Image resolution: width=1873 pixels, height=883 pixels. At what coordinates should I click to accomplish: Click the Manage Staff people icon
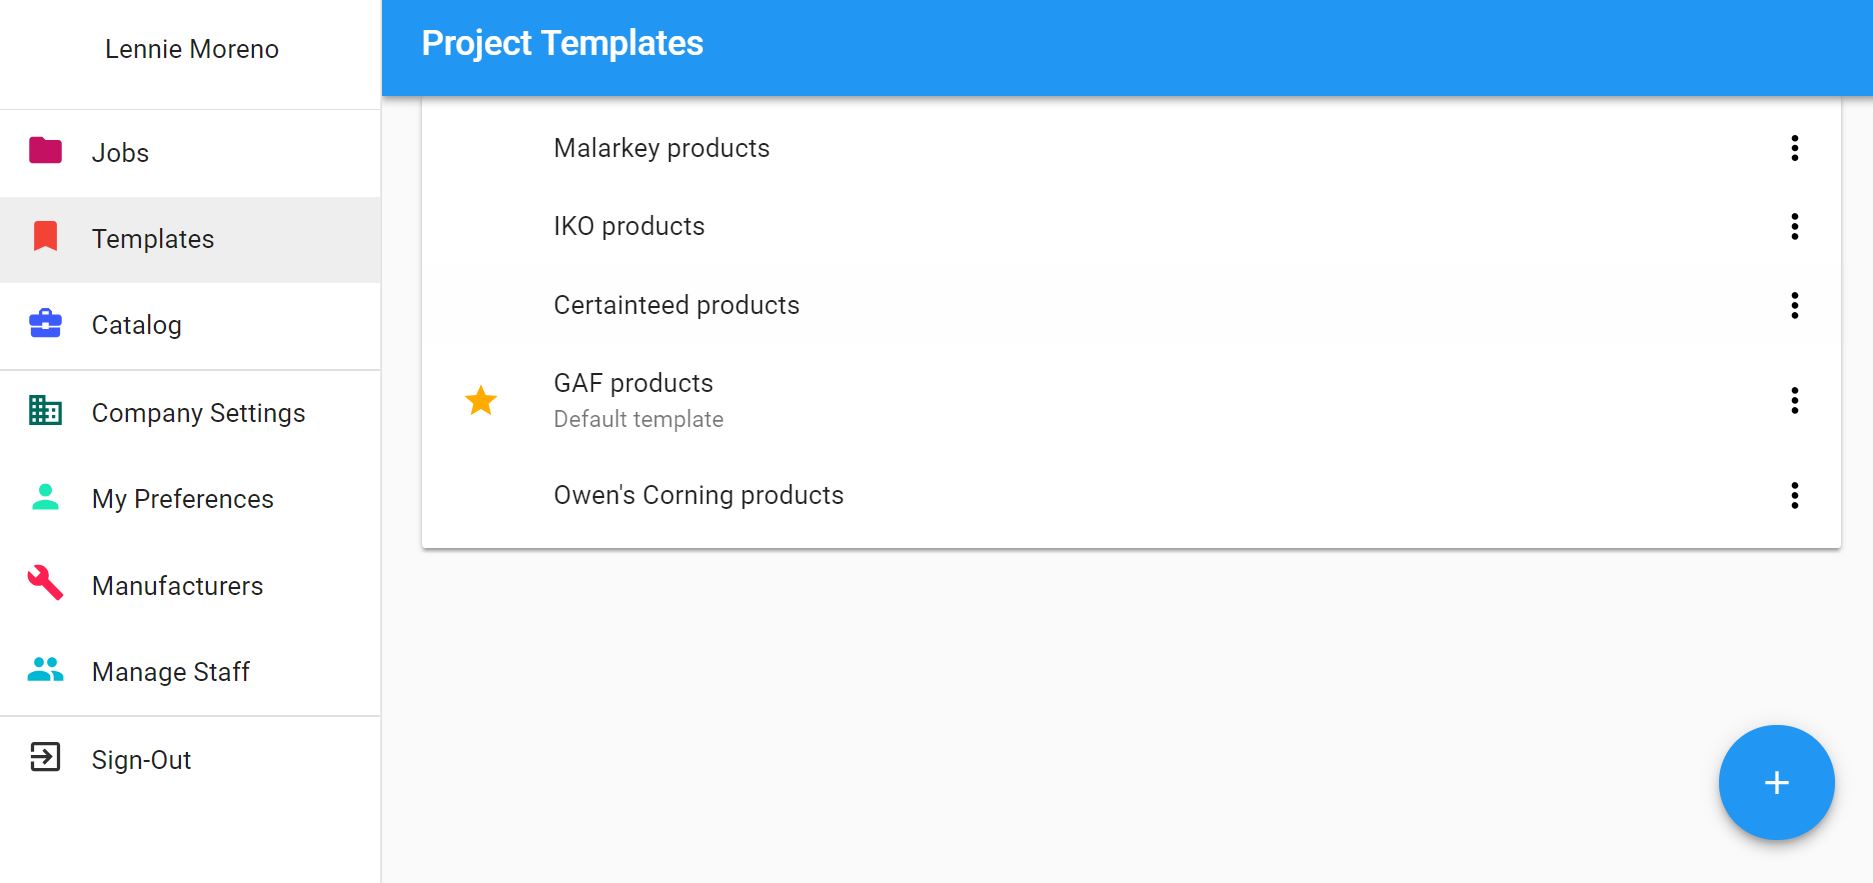(46, 670)
